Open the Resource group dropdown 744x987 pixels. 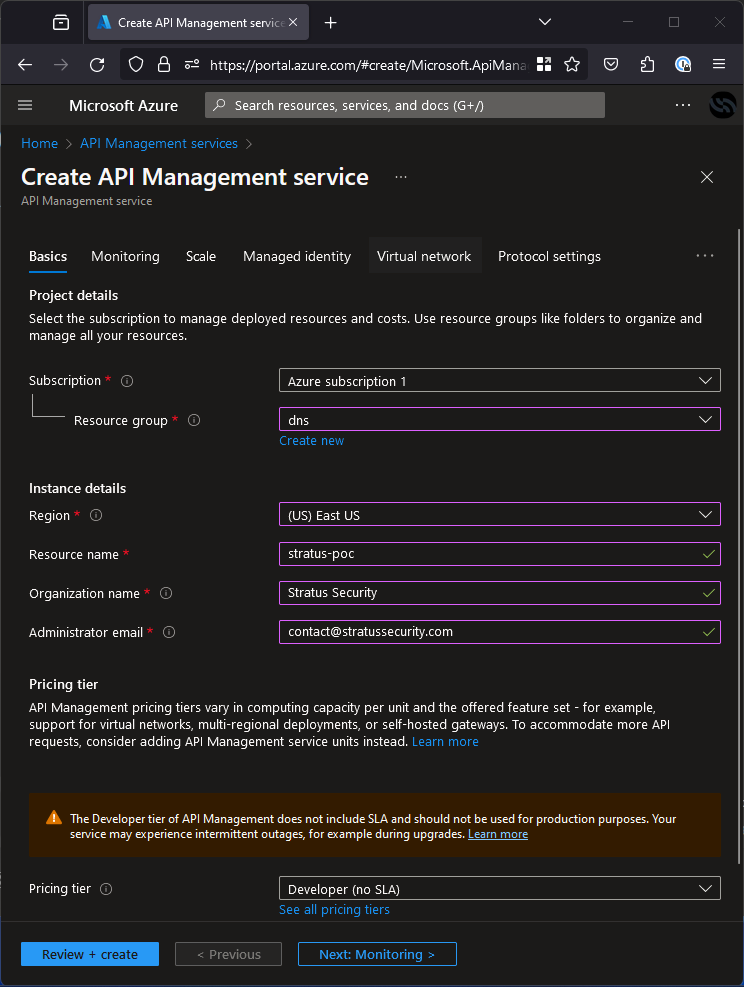pos(500,419)
